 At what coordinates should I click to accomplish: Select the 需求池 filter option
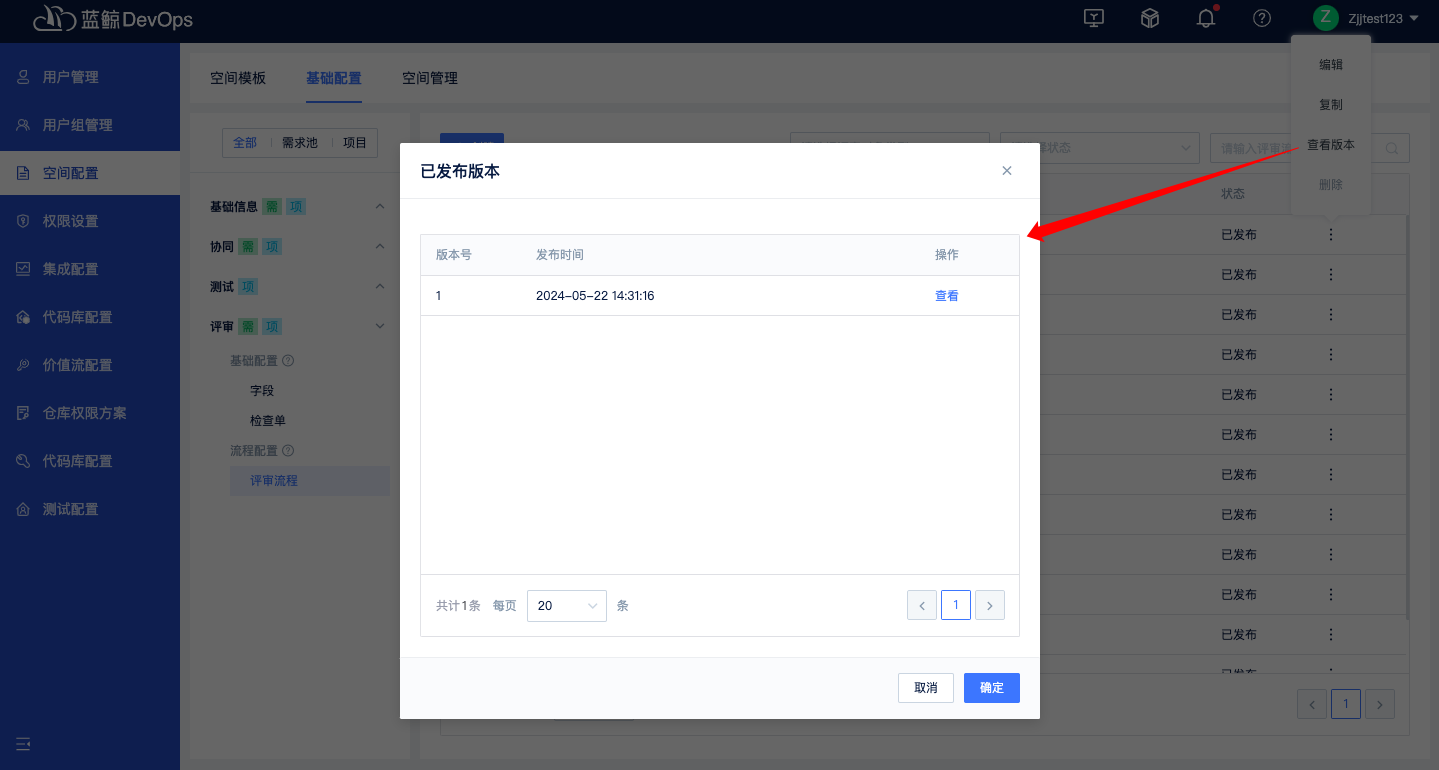(299, 143)
